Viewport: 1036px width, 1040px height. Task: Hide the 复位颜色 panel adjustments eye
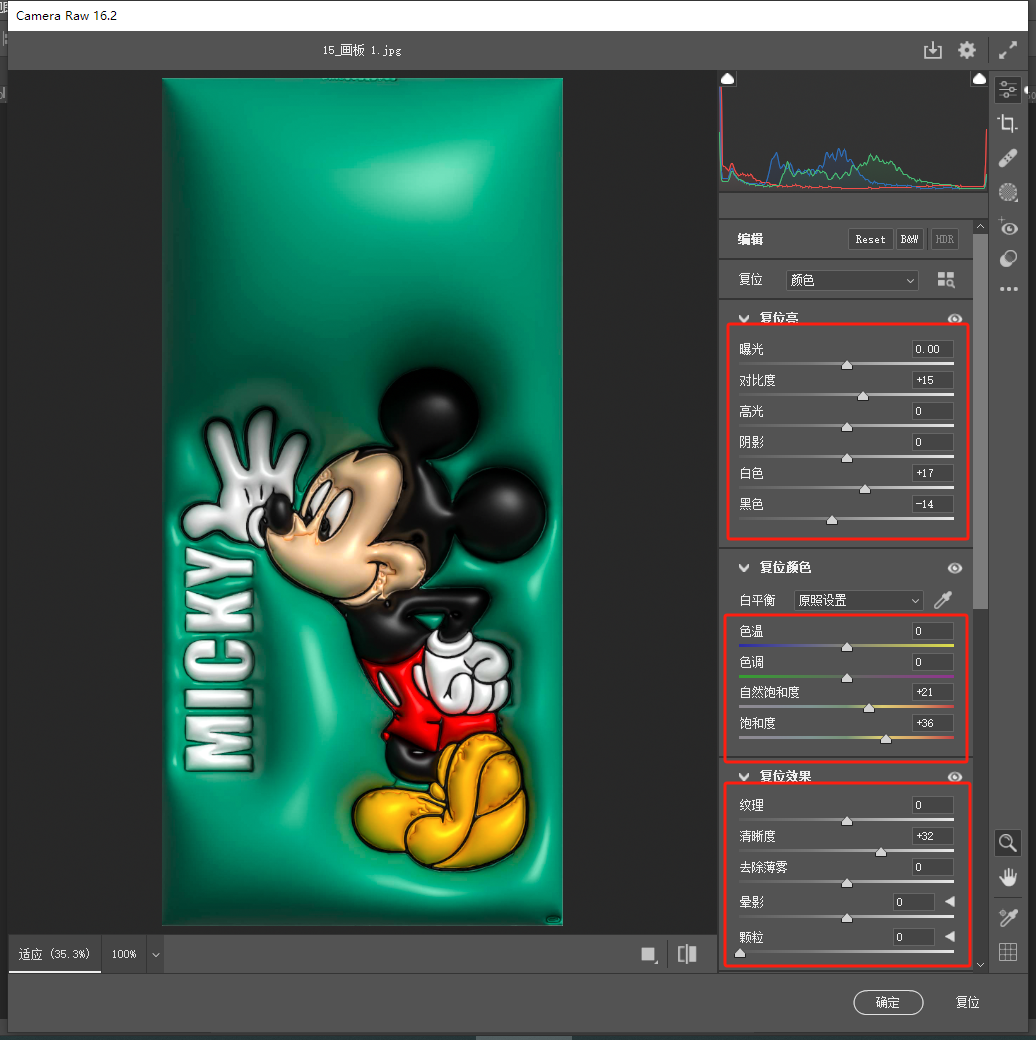coord(954,568)
